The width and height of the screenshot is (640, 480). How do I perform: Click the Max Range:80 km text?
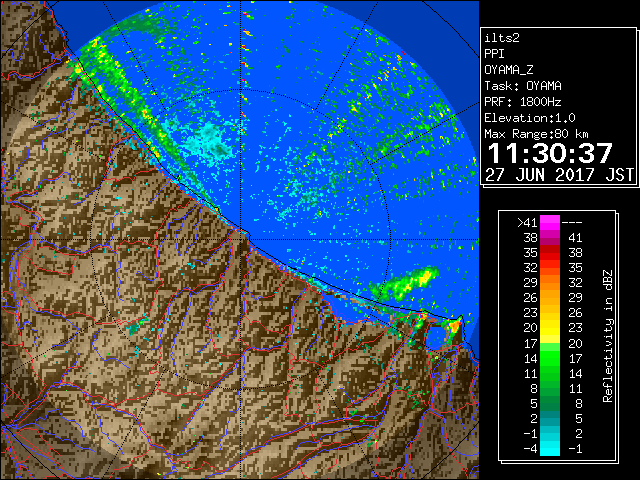coord(536,134)
